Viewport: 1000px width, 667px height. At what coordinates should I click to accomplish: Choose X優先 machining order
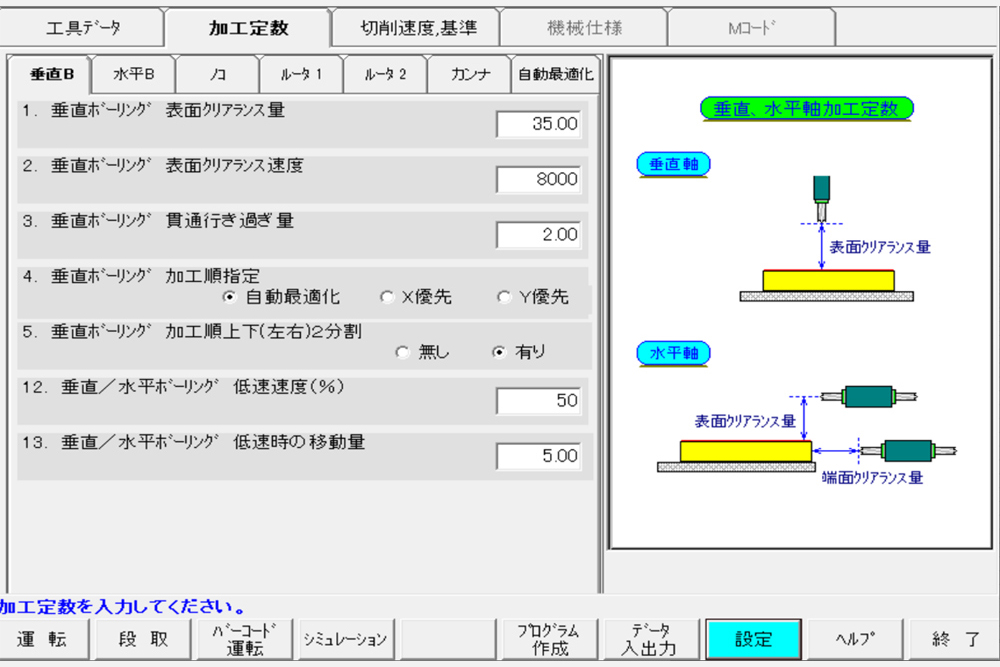point(387,297)
